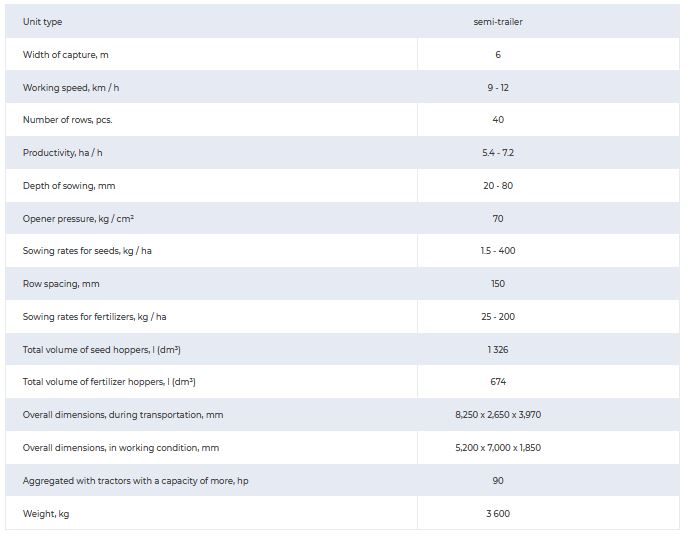Click the "Sowing rates for fertilizers" label
Viewport: 687px width, 548px height.
(x=95, y=317)
